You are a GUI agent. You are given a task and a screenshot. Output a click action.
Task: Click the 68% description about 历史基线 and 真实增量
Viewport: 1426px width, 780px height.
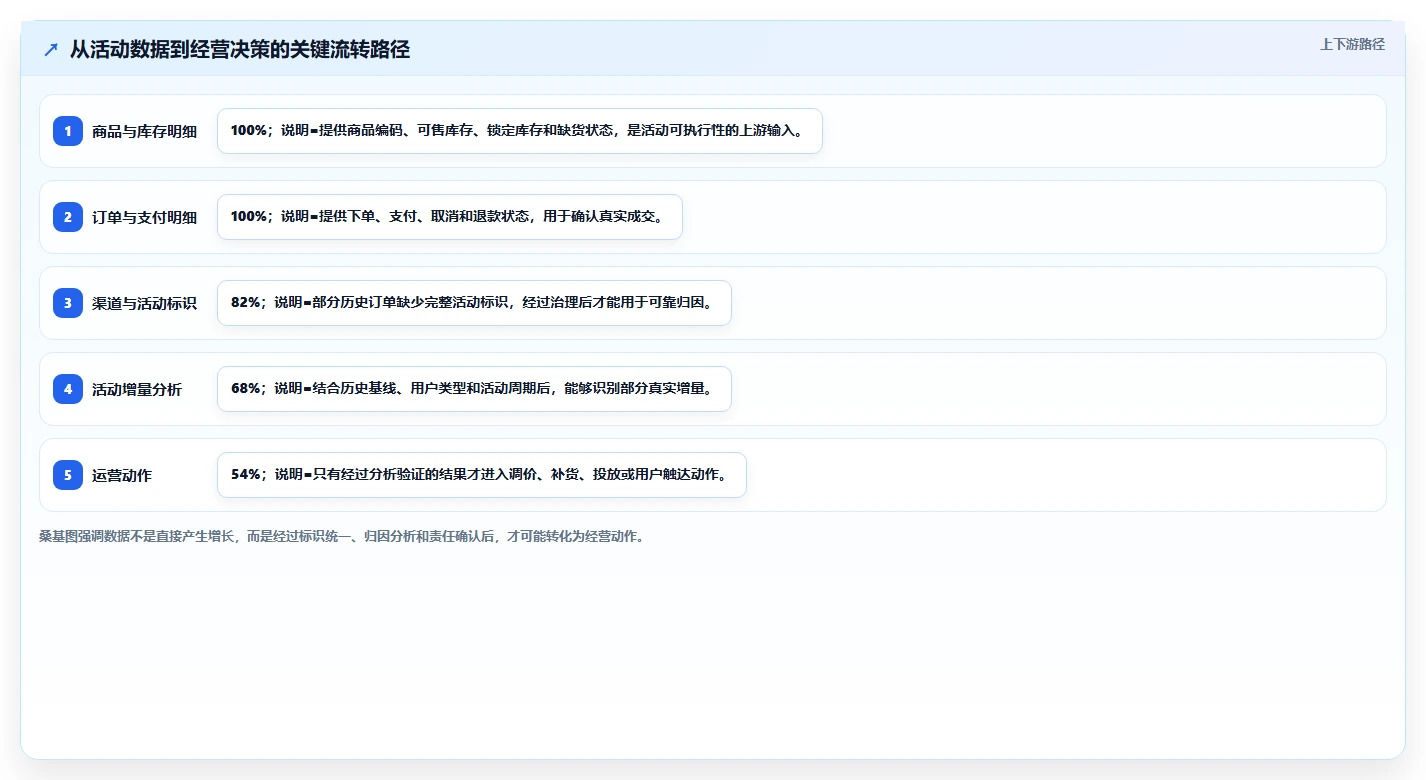[x=474, y=389]
